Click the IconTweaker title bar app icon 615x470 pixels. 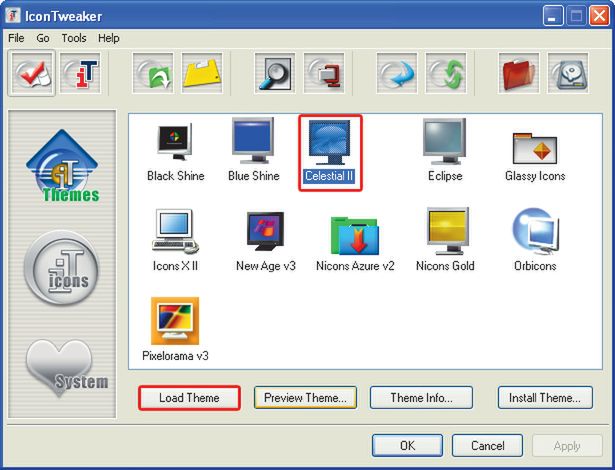(x=13, y=16)
